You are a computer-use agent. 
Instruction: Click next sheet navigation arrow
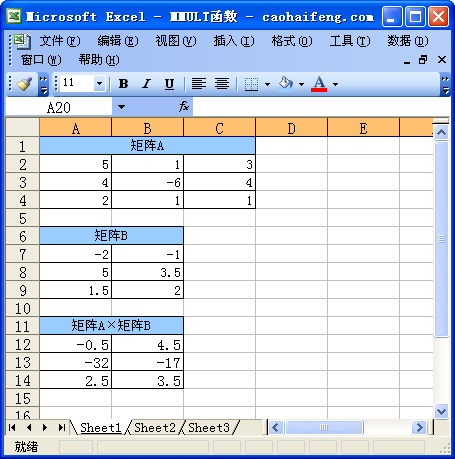pos(45,427)
